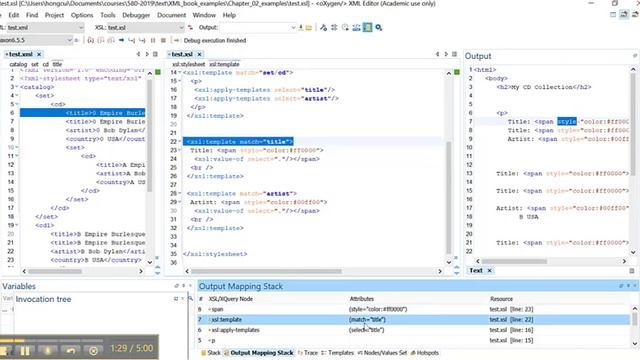Click the magnifier settings icon in top toolbar
Screen dimensions: 640x360
[379, 27]
